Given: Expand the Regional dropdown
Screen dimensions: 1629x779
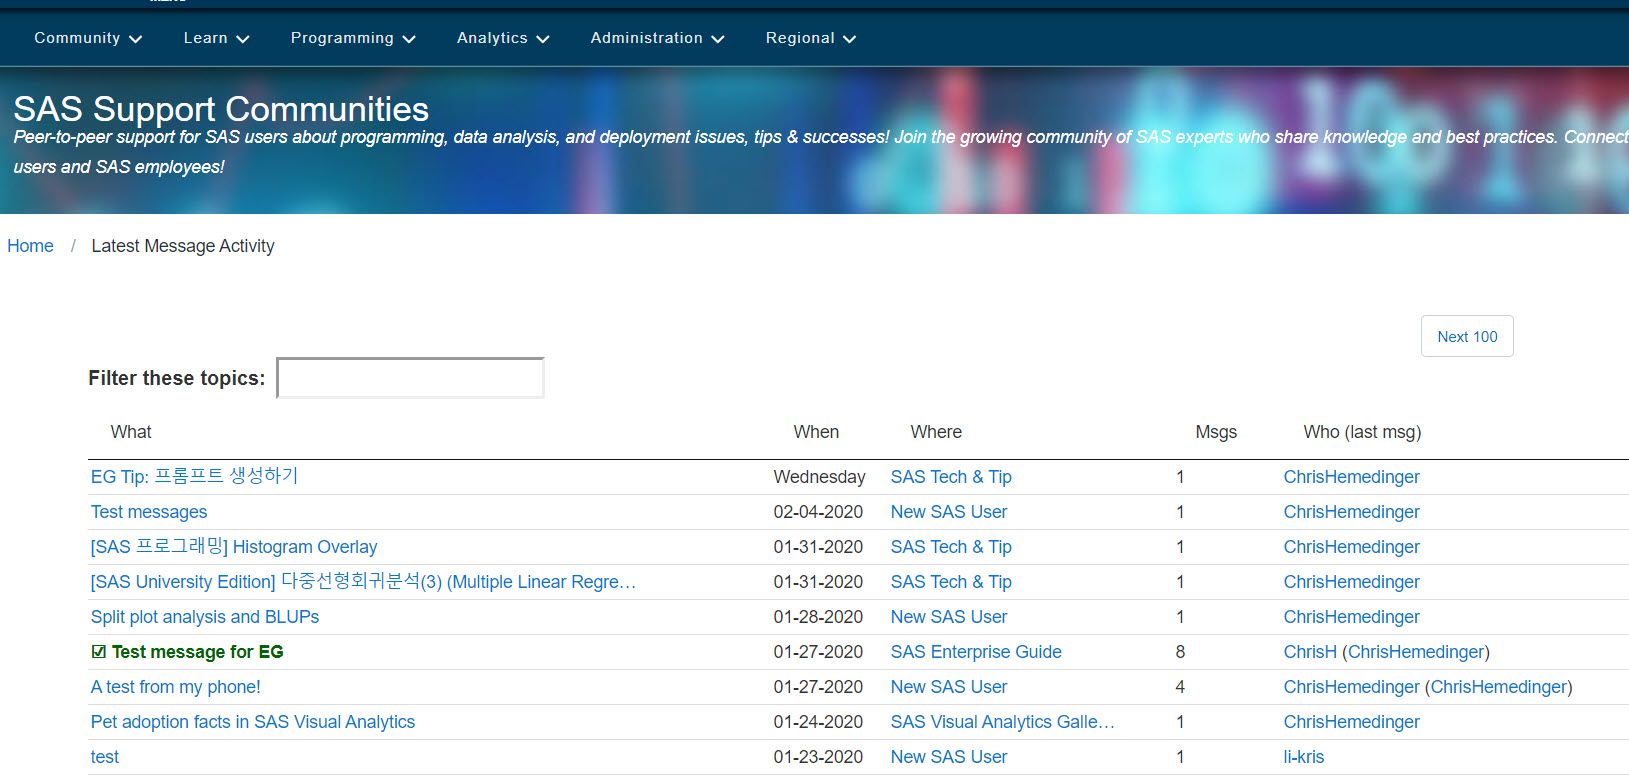Looking at the screenshot, I should point(811,38).
